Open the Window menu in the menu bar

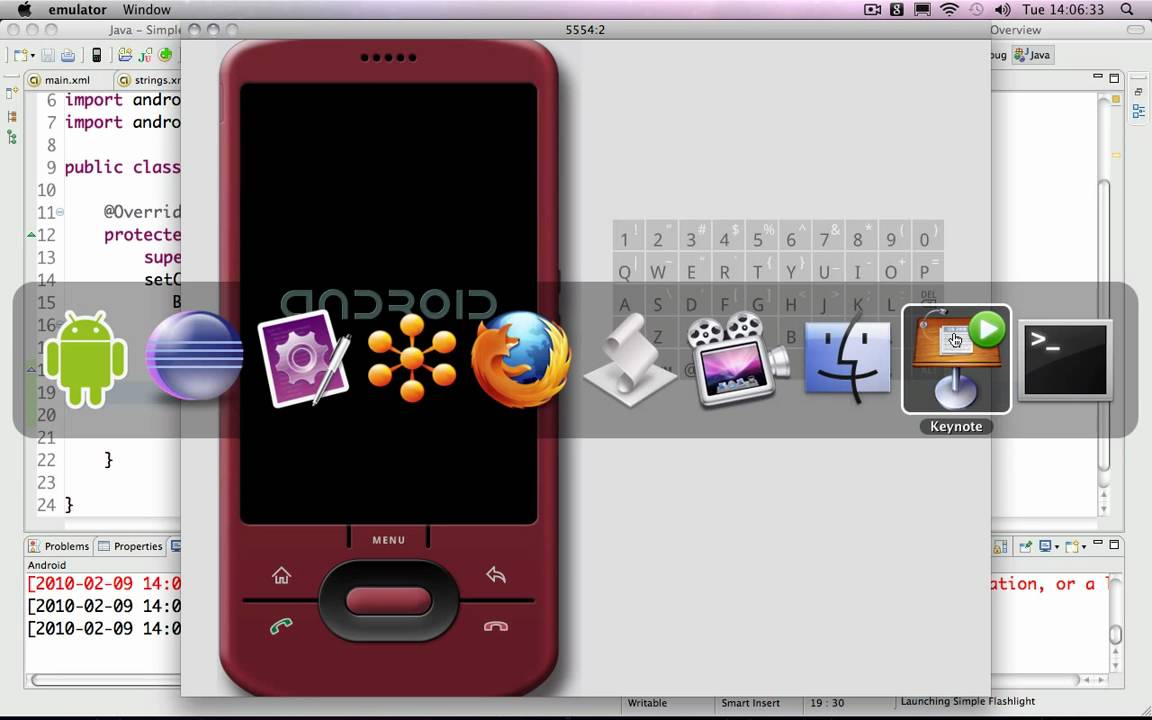click(x=146, y=10)
